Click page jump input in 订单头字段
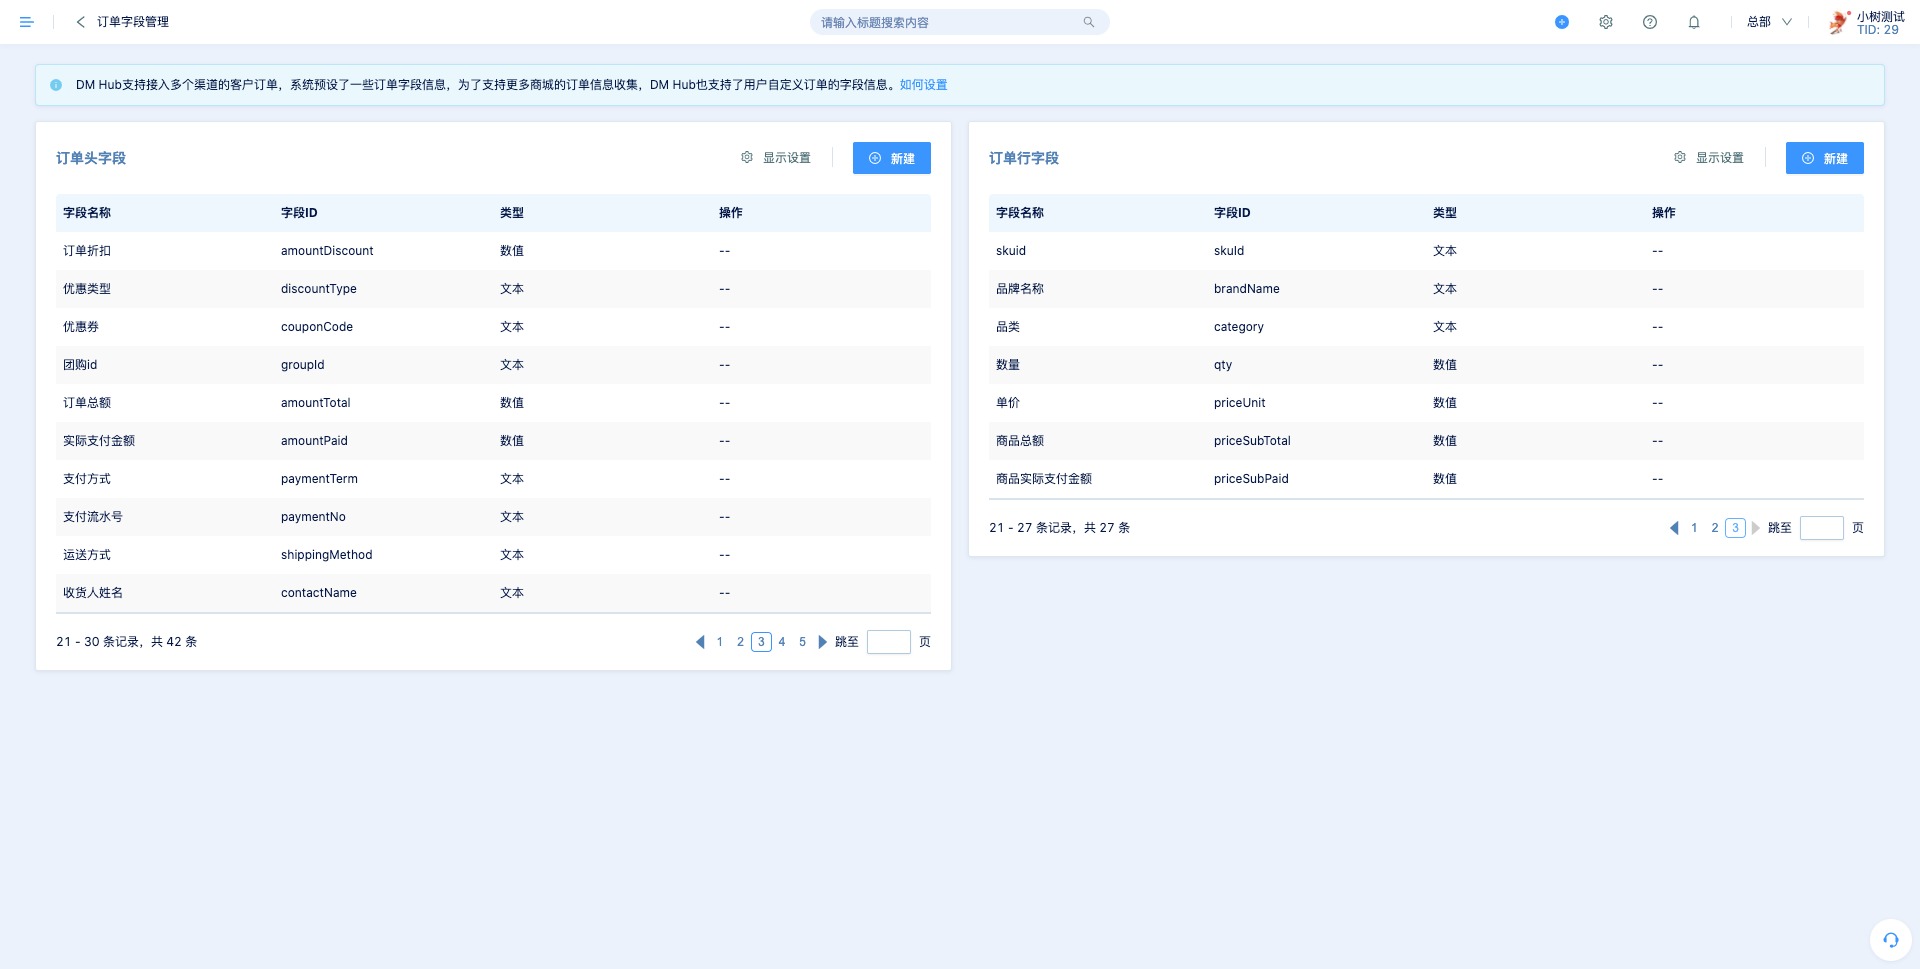This screenshot has height=969, width=1920. tap(888, 642)
